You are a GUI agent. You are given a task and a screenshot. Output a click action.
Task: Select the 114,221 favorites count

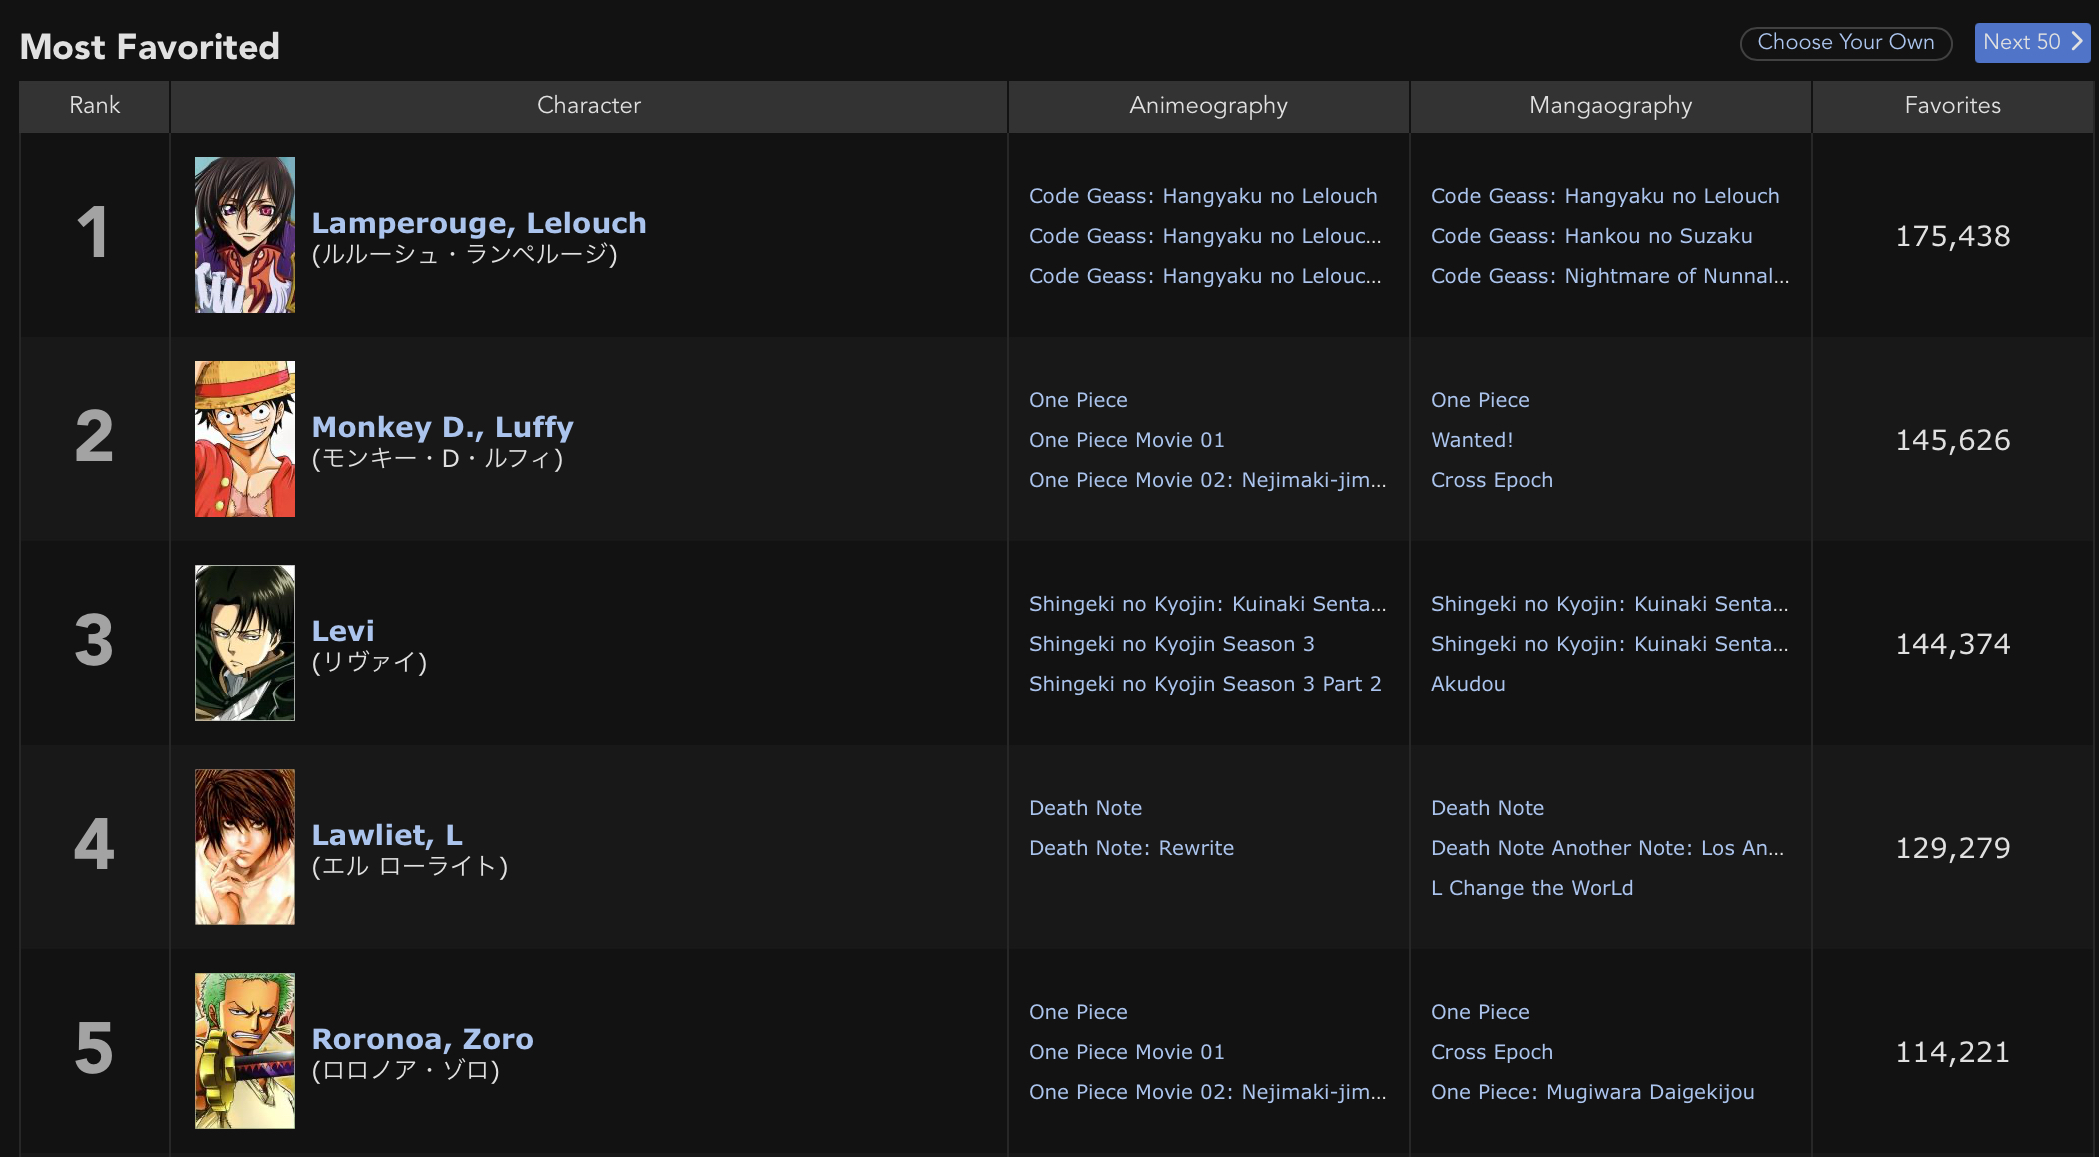[1953, 1052]
